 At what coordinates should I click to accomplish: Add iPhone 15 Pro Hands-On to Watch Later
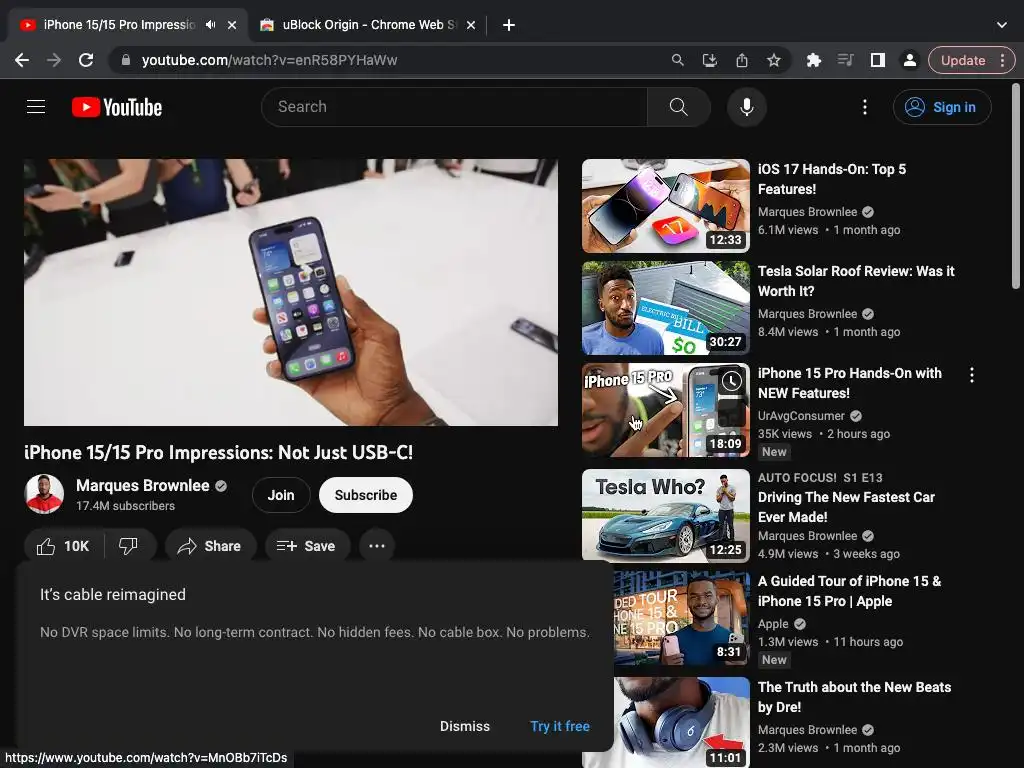click(x=731, y=381)
